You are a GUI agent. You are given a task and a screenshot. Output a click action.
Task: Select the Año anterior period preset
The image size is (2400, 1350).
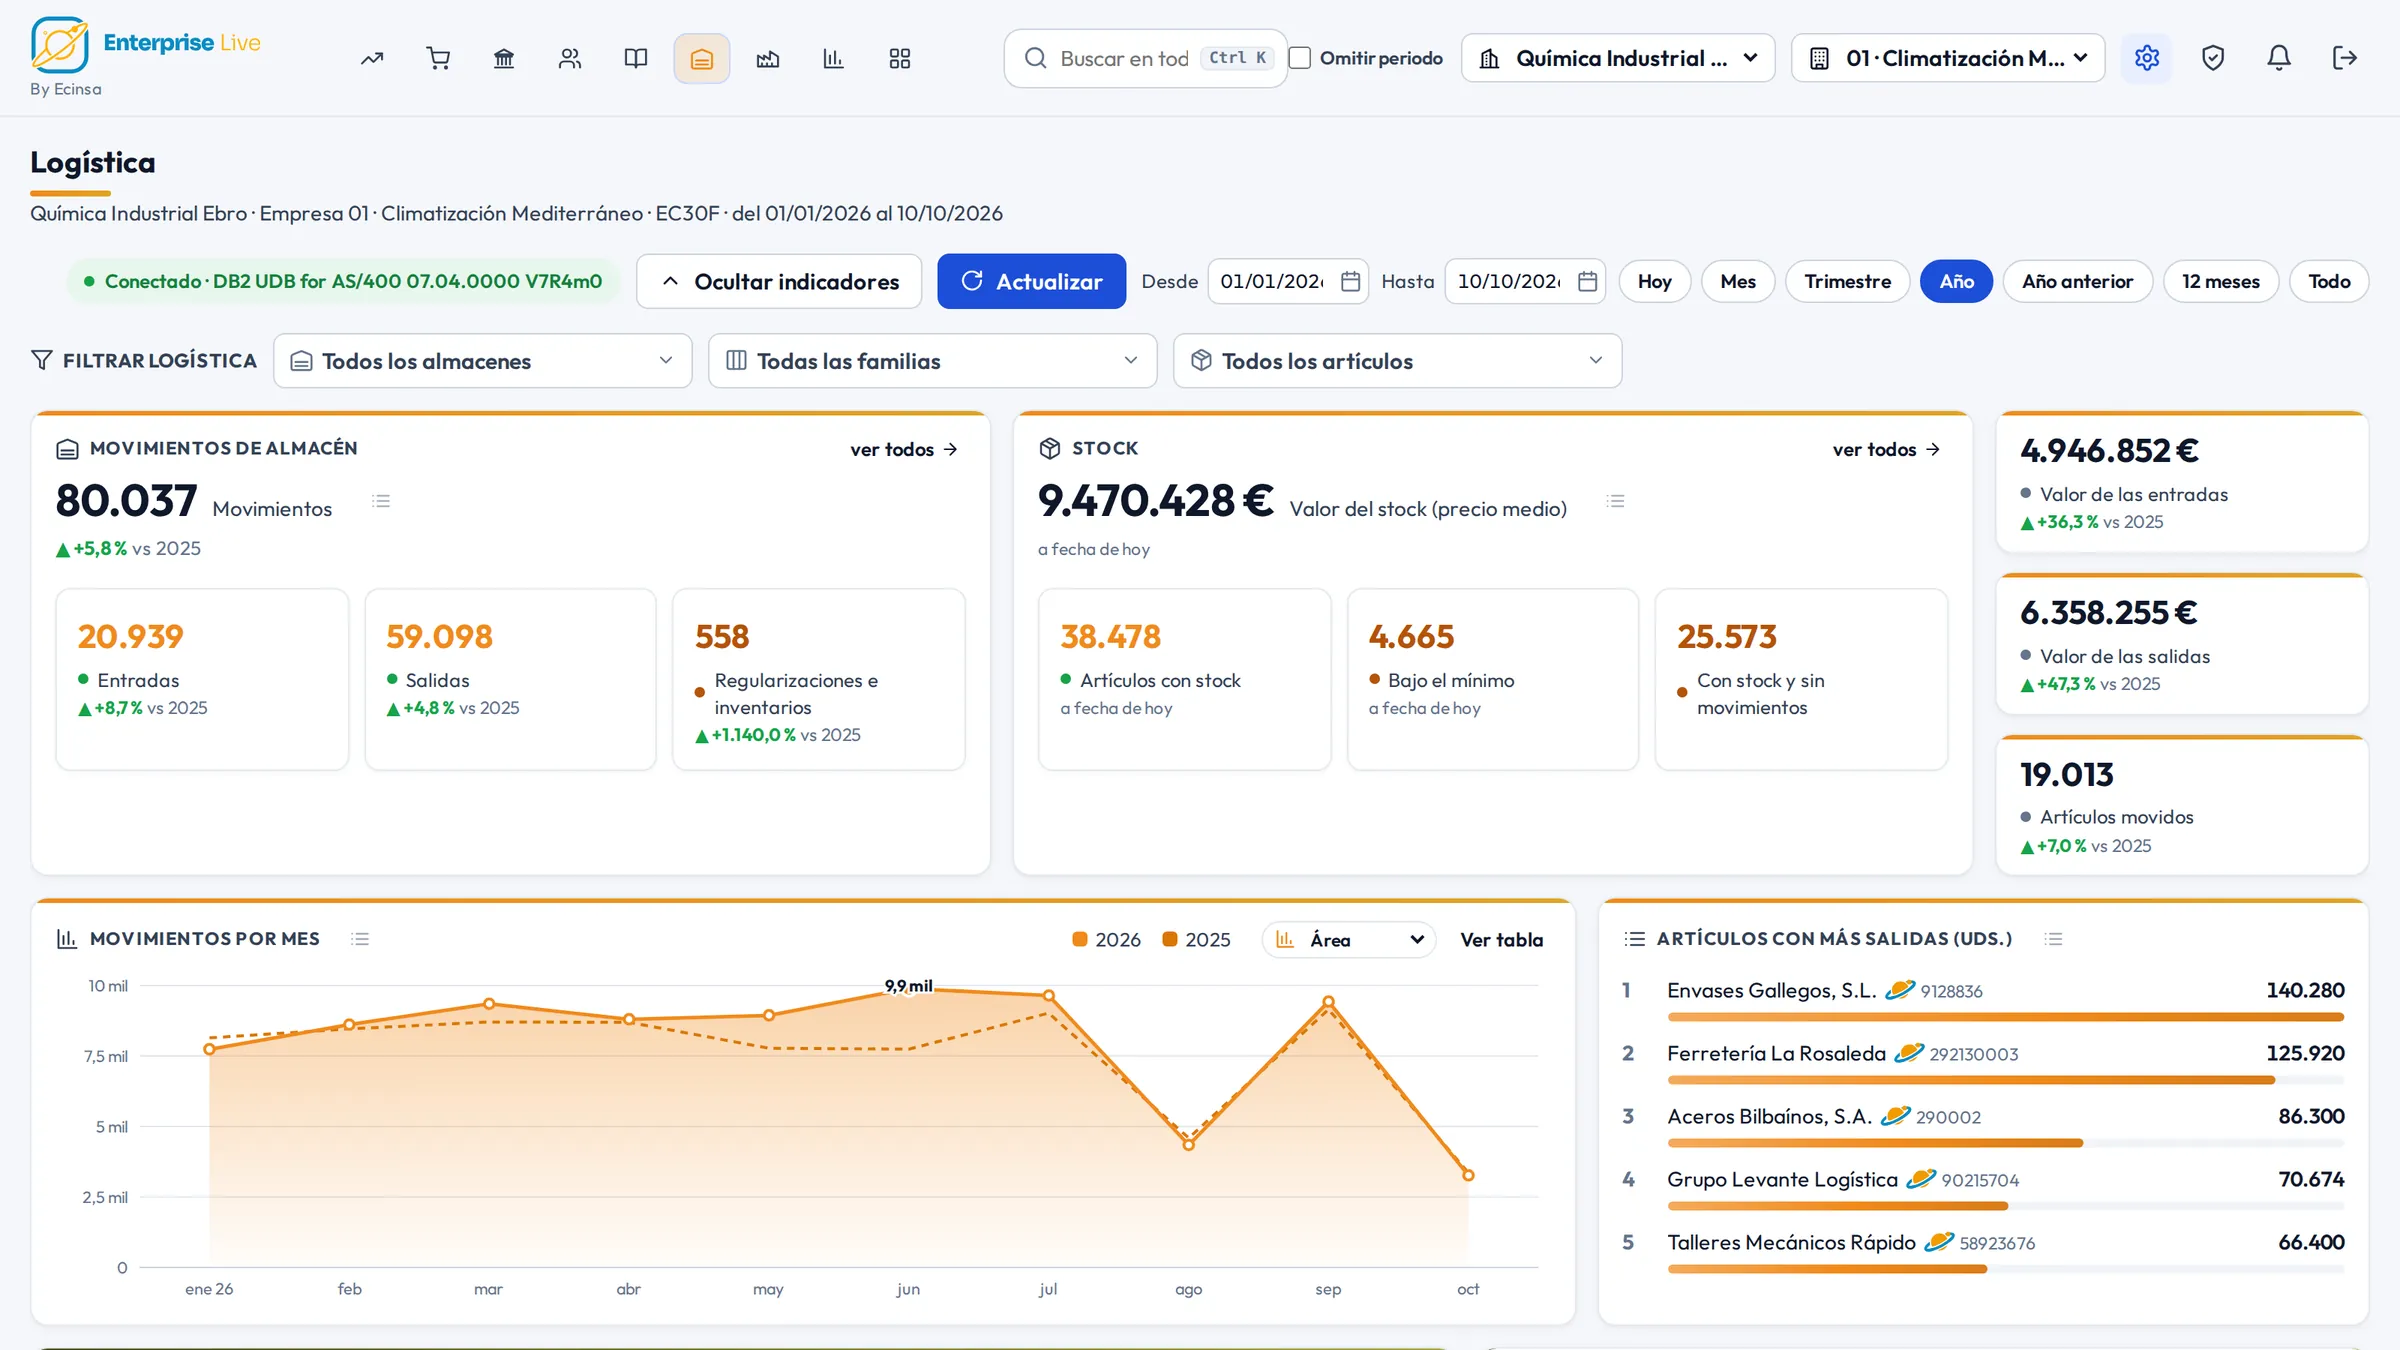[2078, 282]
